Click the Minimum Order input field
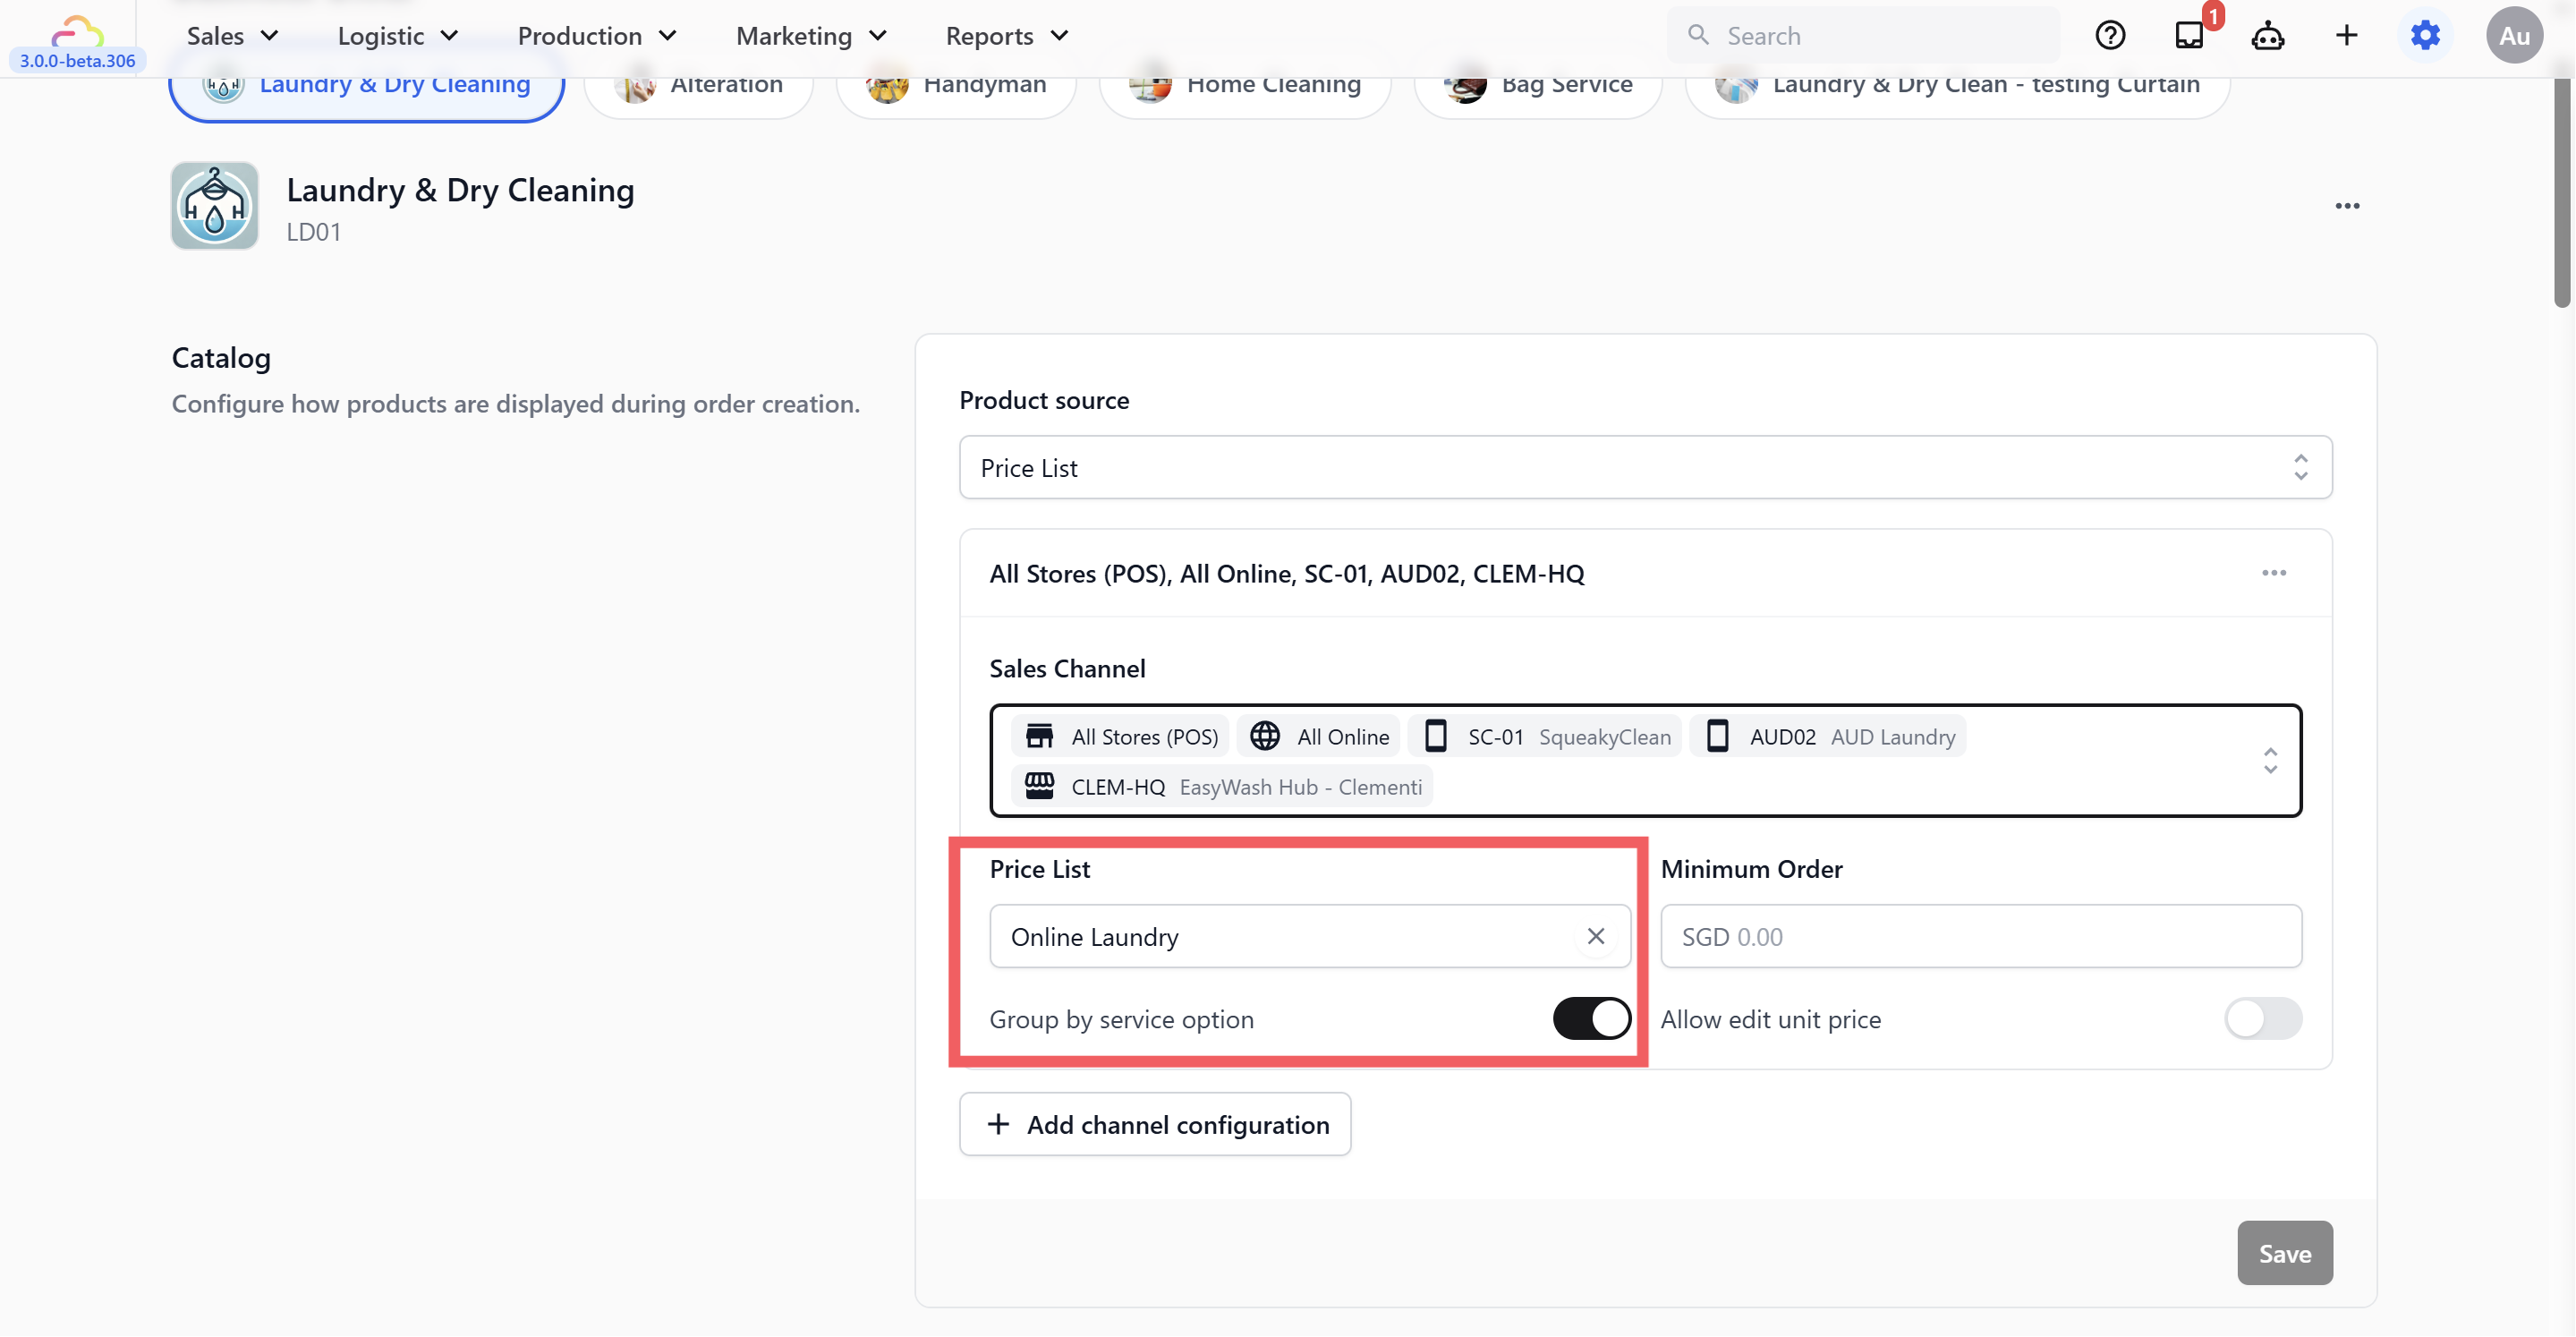 tap(1980, 936)
